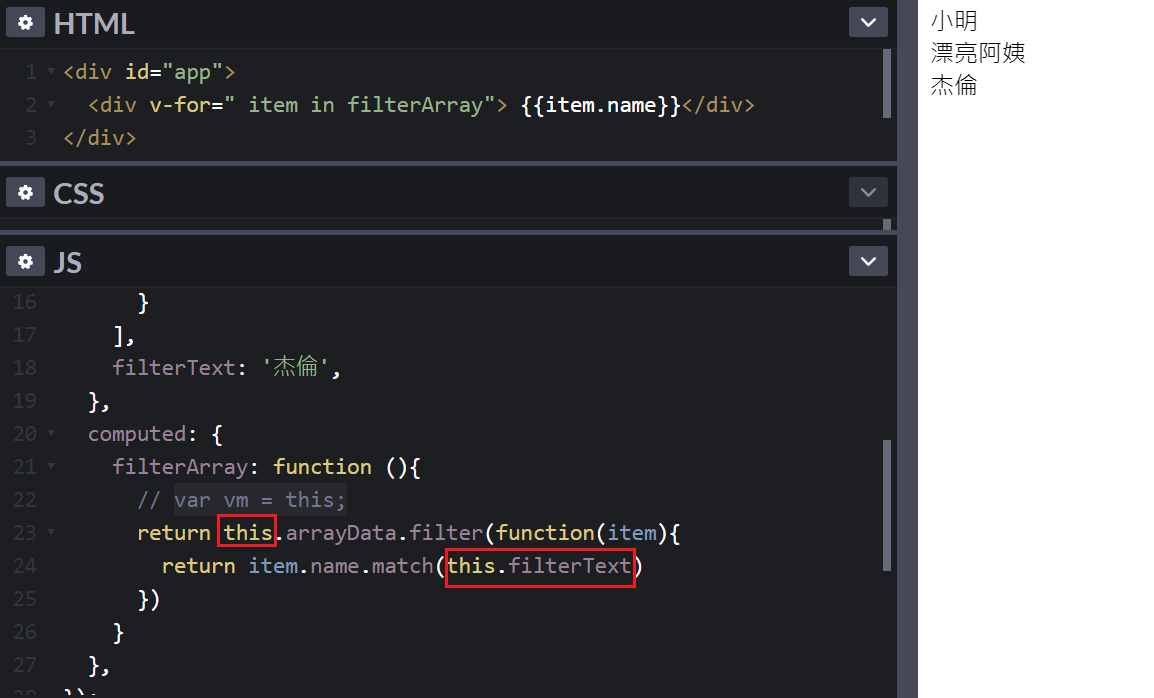Click 'filterArray' in the v-for attribute
The height and width of the screenshot is (698, 1154).
pos(415,105)
